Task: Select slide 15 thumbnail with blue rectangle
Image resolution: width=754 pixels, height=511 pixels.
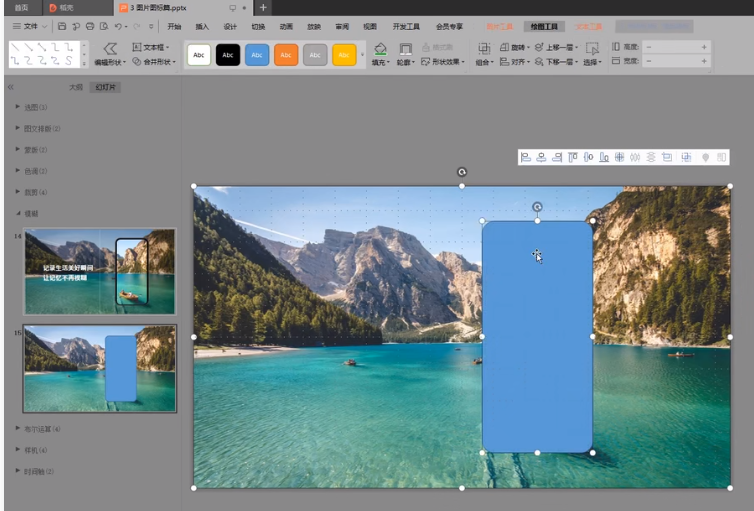Action: click(100, 368)
